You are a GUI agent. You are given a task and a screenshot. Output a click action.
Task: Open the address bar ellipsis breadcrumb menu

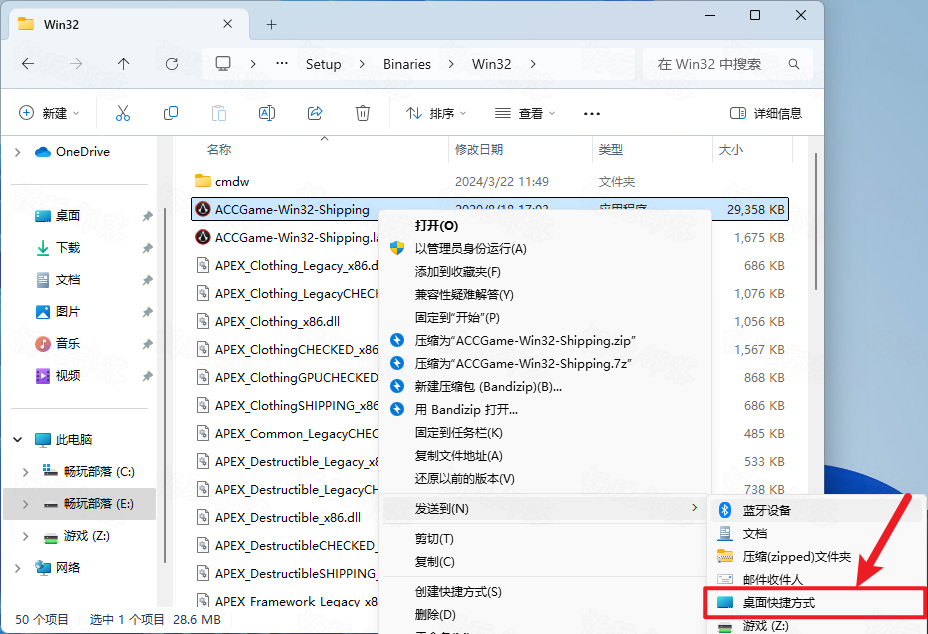[282, 63]
